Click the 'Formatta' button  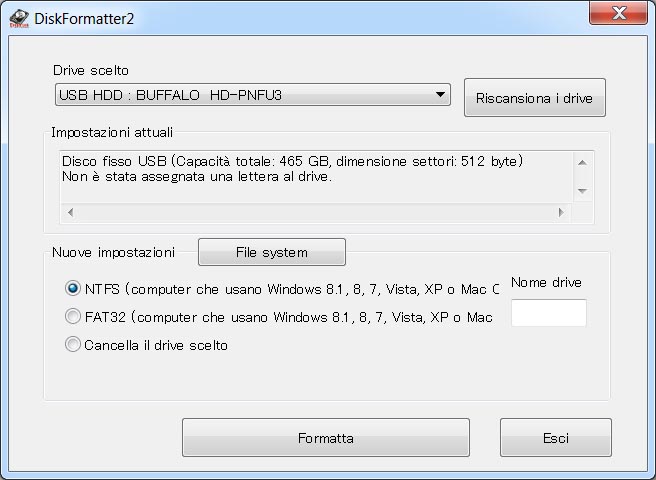tap(325, 438)
